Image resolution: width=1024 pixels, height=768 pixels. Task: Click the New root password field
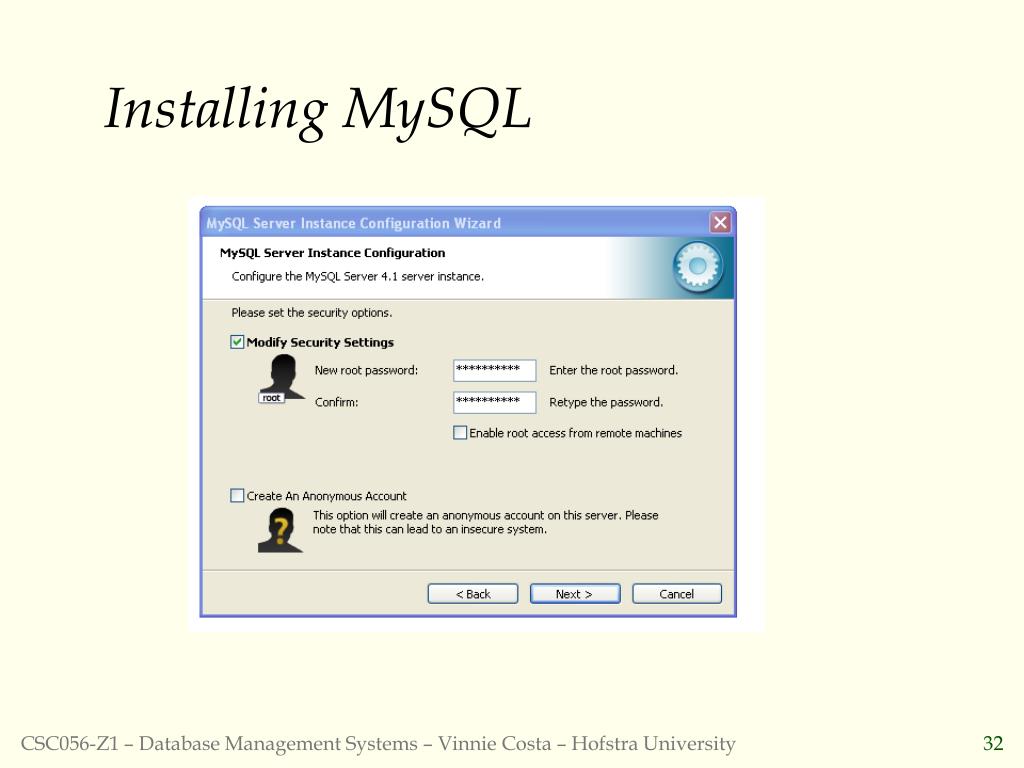(494, 370)
